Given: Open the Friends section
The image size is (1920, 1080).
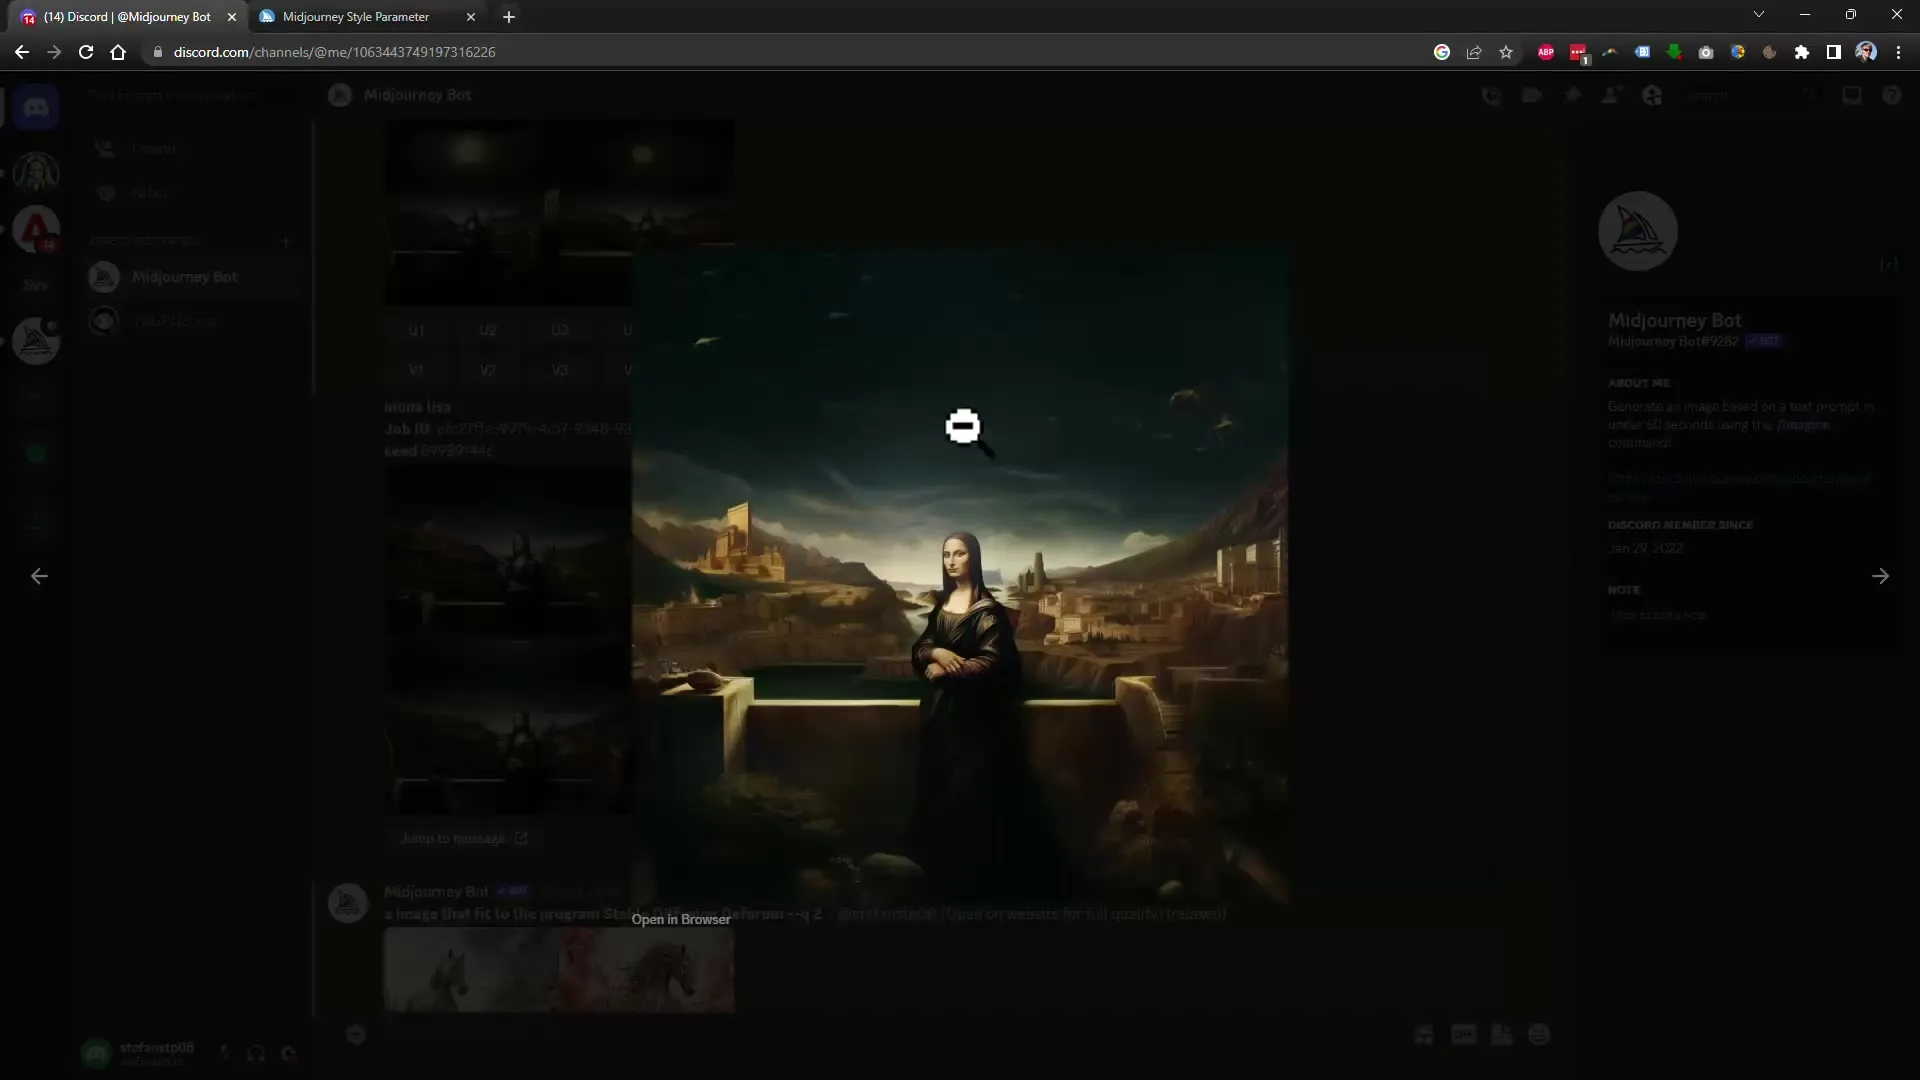Looking at the screenshot, I should (x=193, y=149).
